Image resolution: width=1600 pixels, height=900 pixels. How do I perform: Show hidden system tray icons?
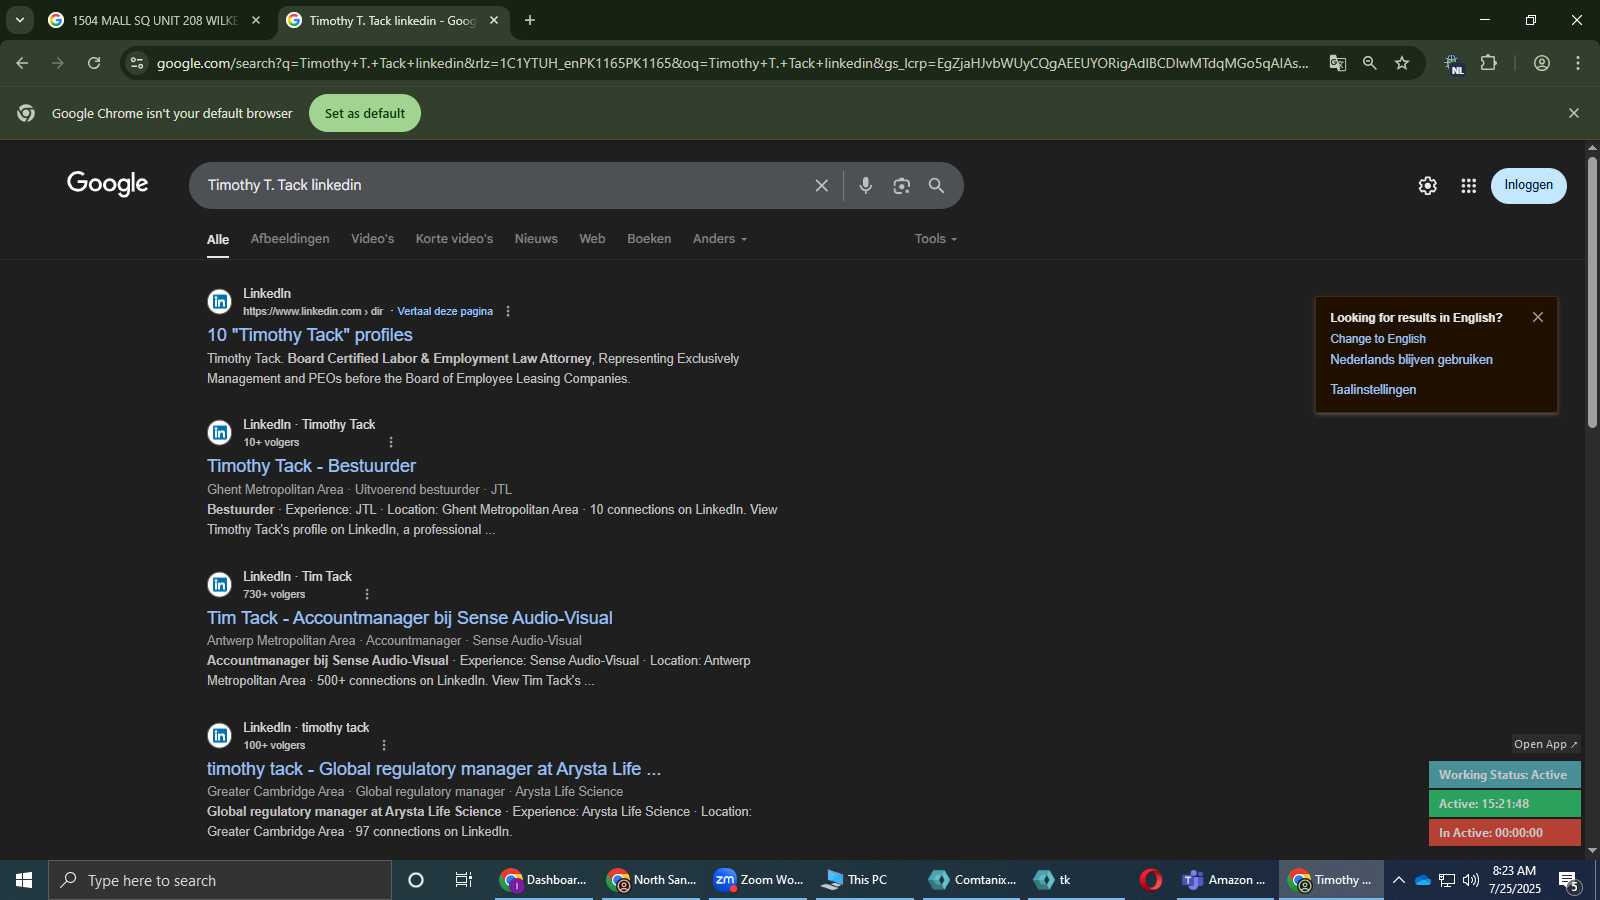tap(1399, 880)
